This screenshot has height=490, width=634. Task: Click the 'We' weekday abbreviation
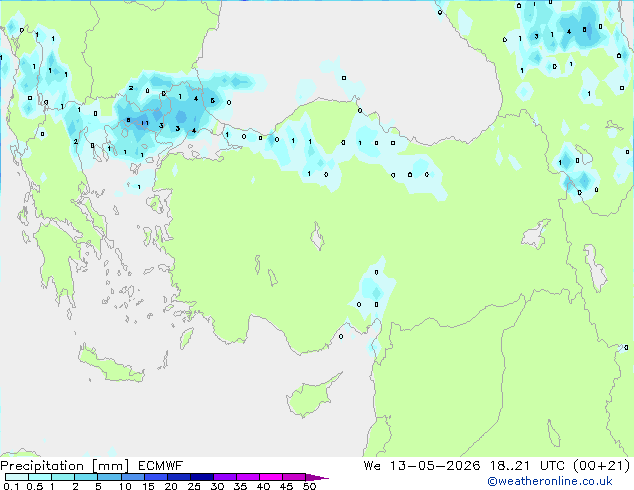point(372,466)
